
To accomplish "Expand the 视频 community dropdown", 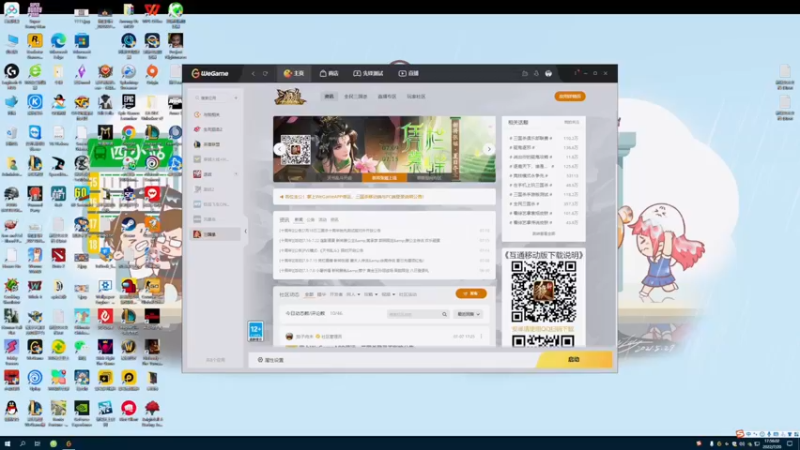I will coord(388,294).
